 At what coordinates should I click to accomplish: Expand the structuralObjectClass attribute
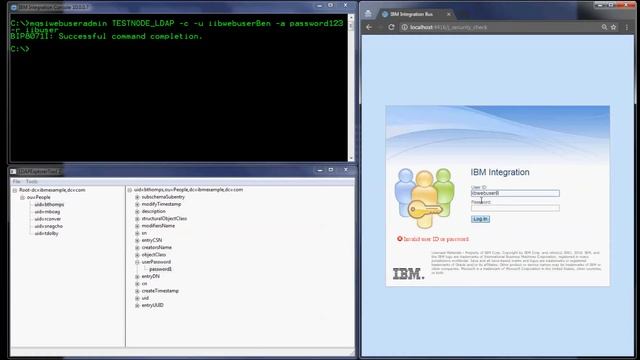[x=138, y=219]
